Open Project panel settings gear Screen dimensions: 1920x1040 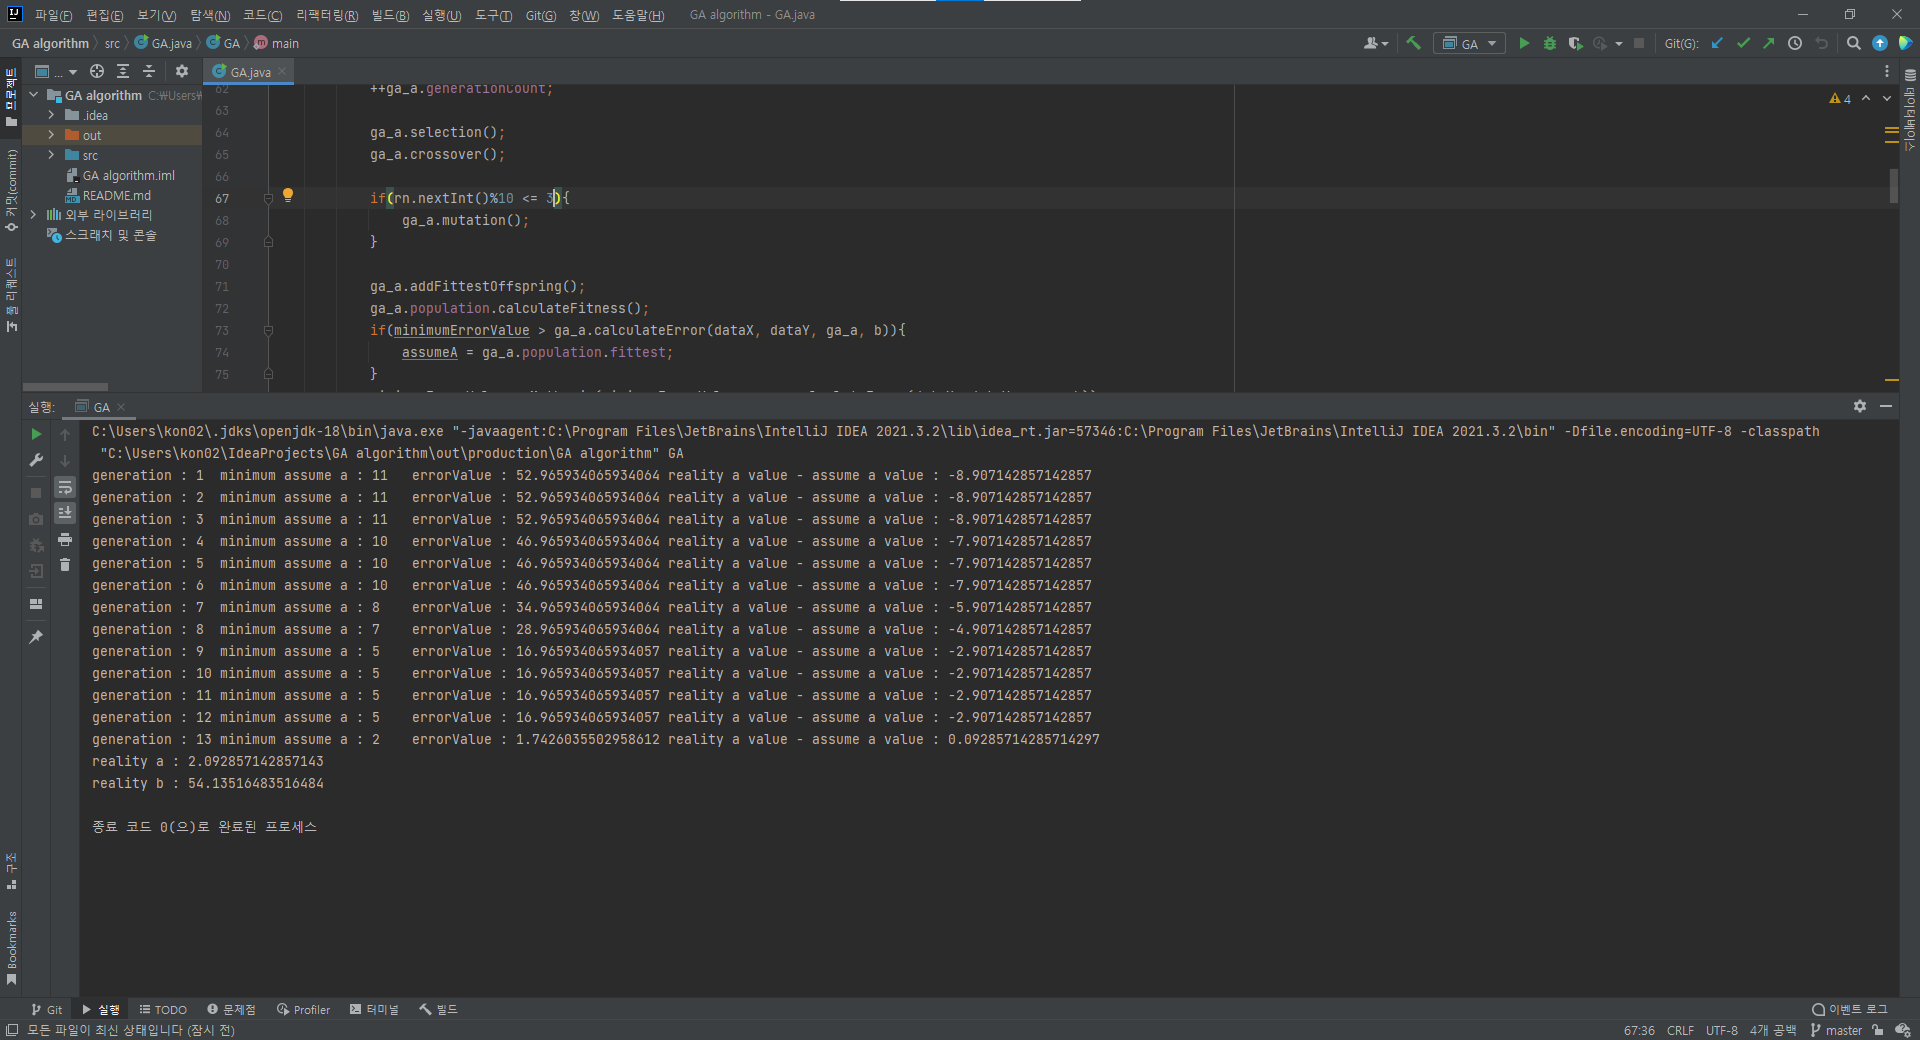[x=182, y=71]
